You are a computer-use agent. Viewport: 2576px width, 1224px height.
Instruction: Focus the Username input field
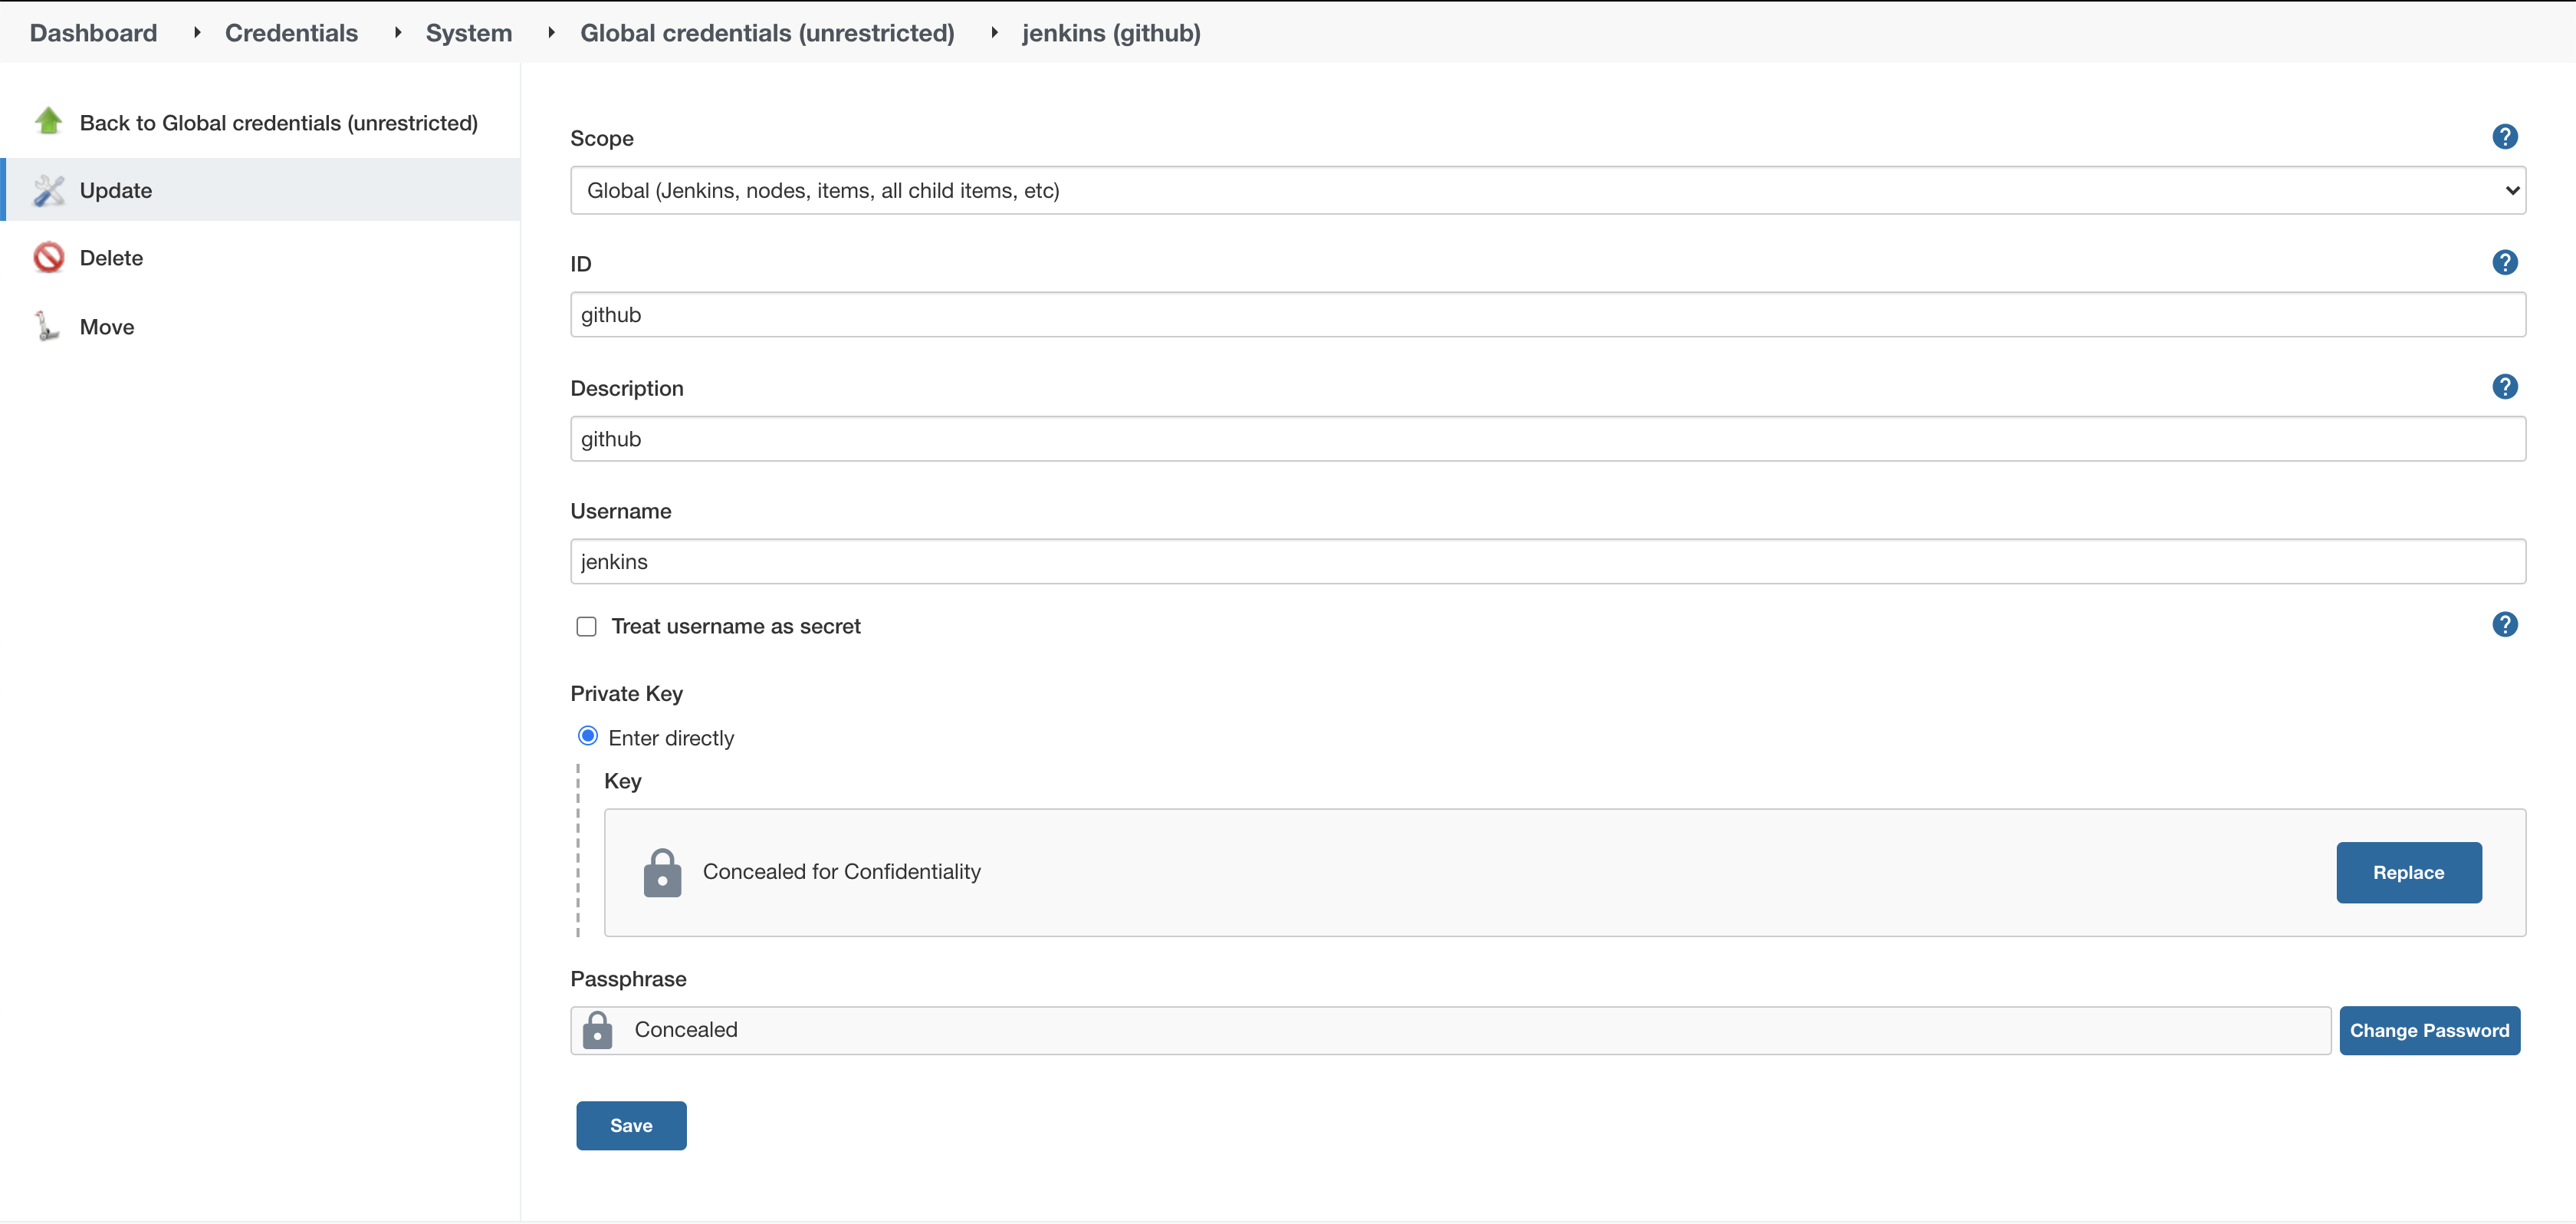click(x=1547, y=562)
